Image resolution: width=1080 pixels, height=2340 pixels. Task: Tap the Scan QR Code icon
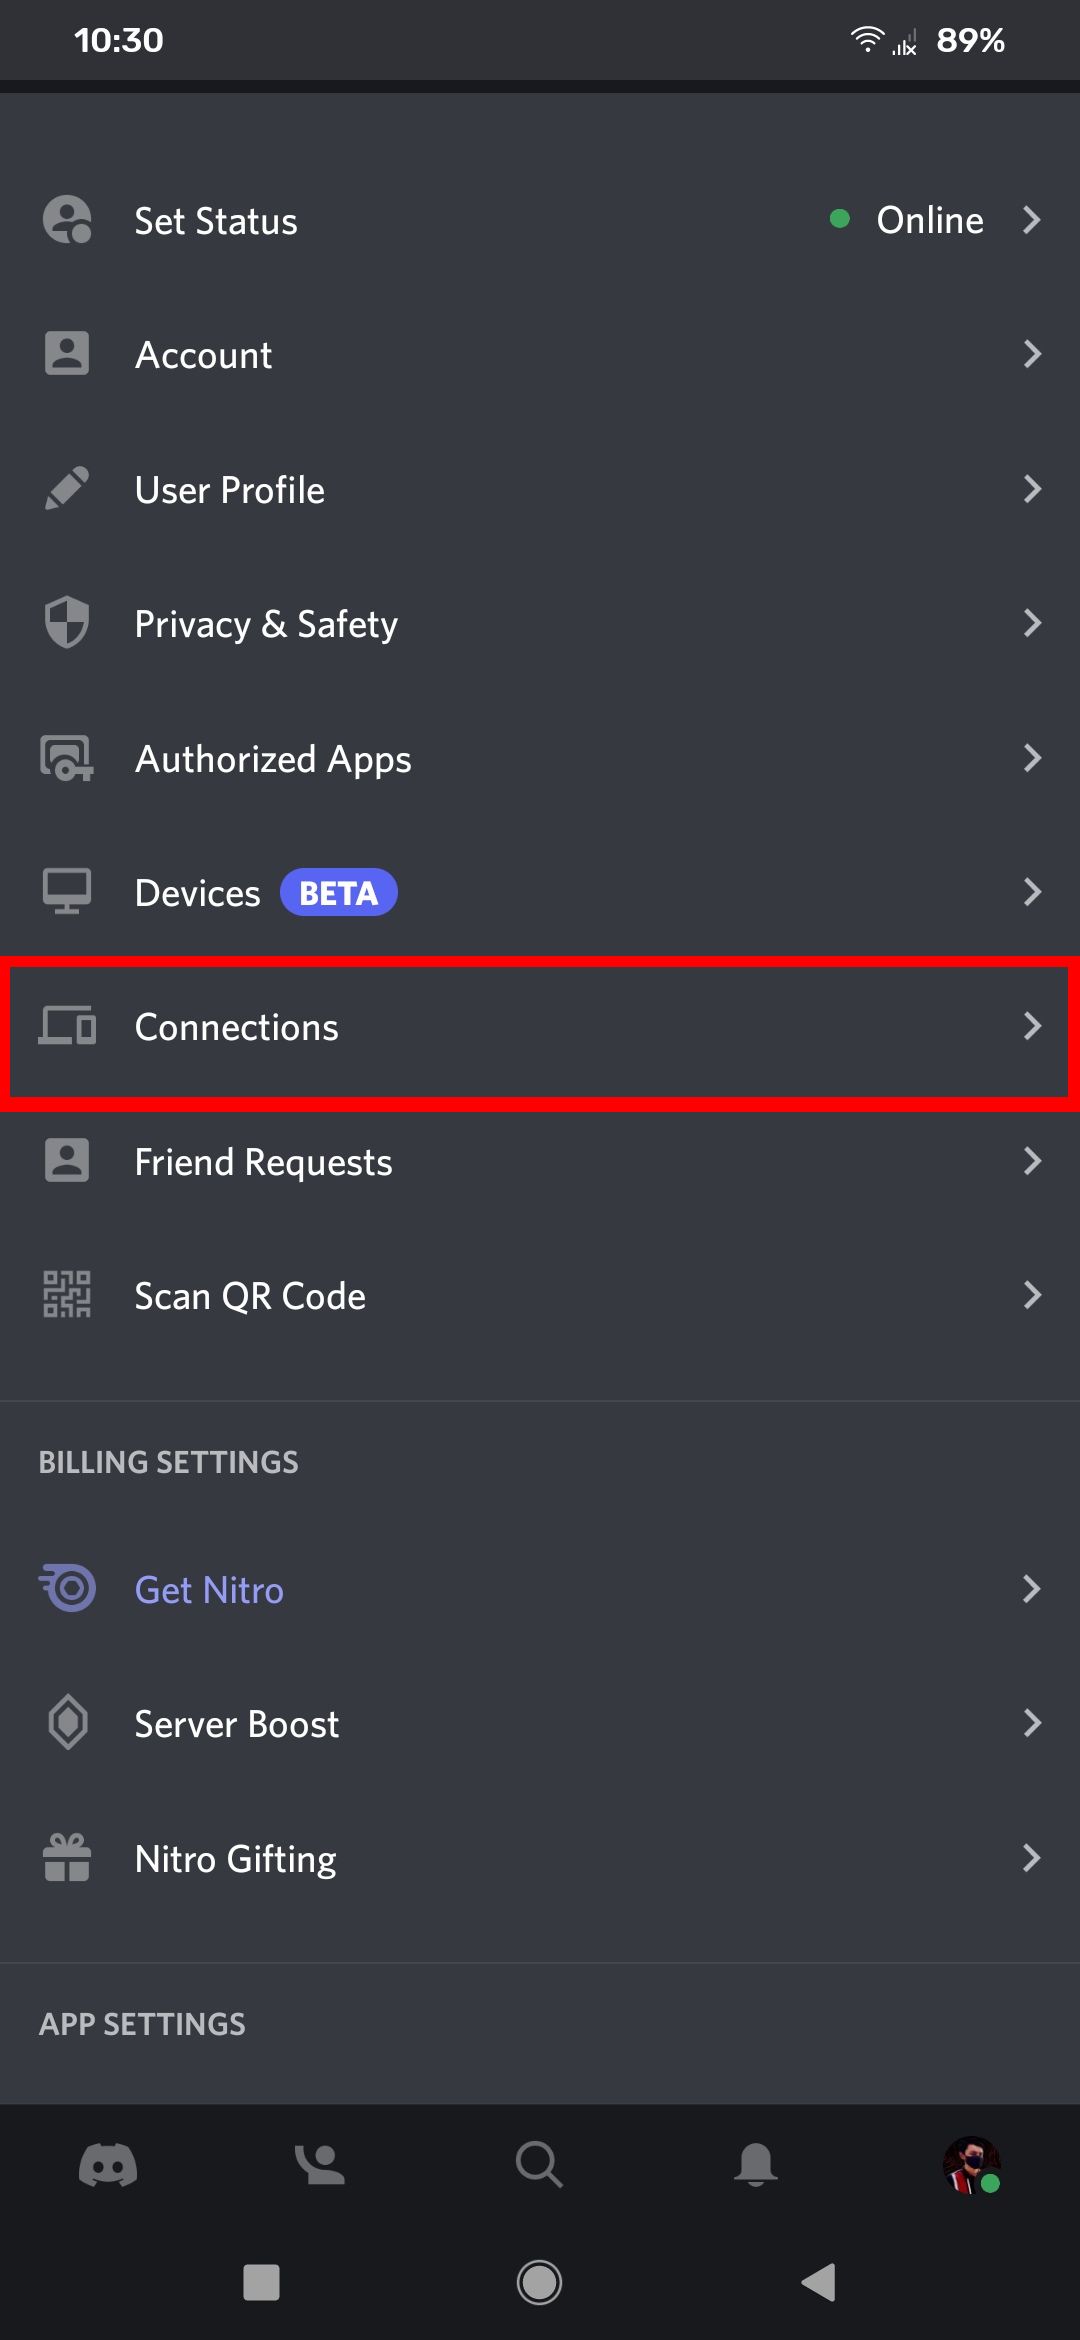point(67,1295)
